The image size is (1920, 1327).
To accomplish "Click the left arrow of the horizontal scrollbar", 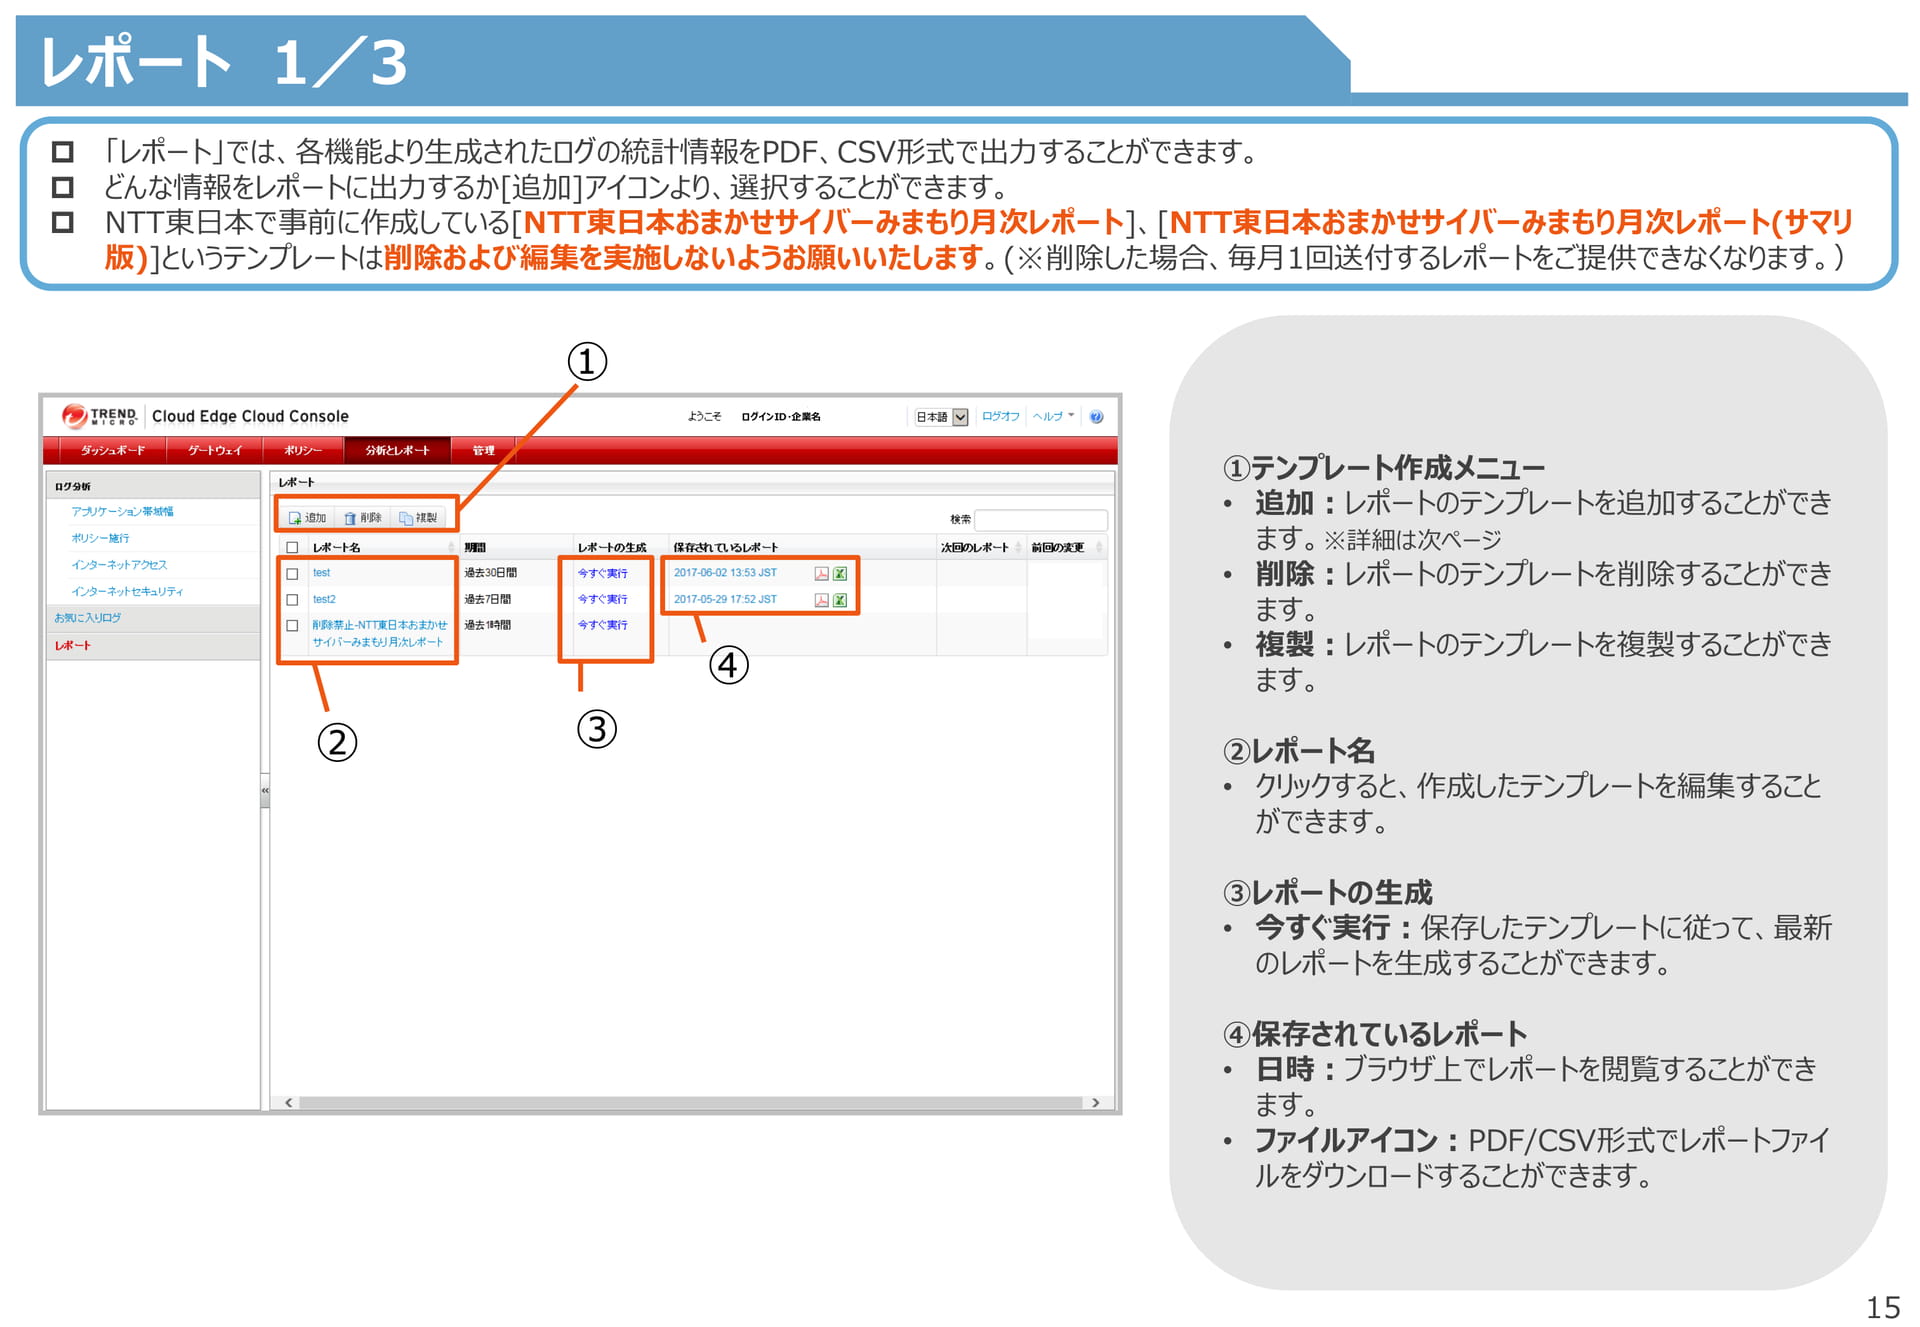I will click(289, 1103).
